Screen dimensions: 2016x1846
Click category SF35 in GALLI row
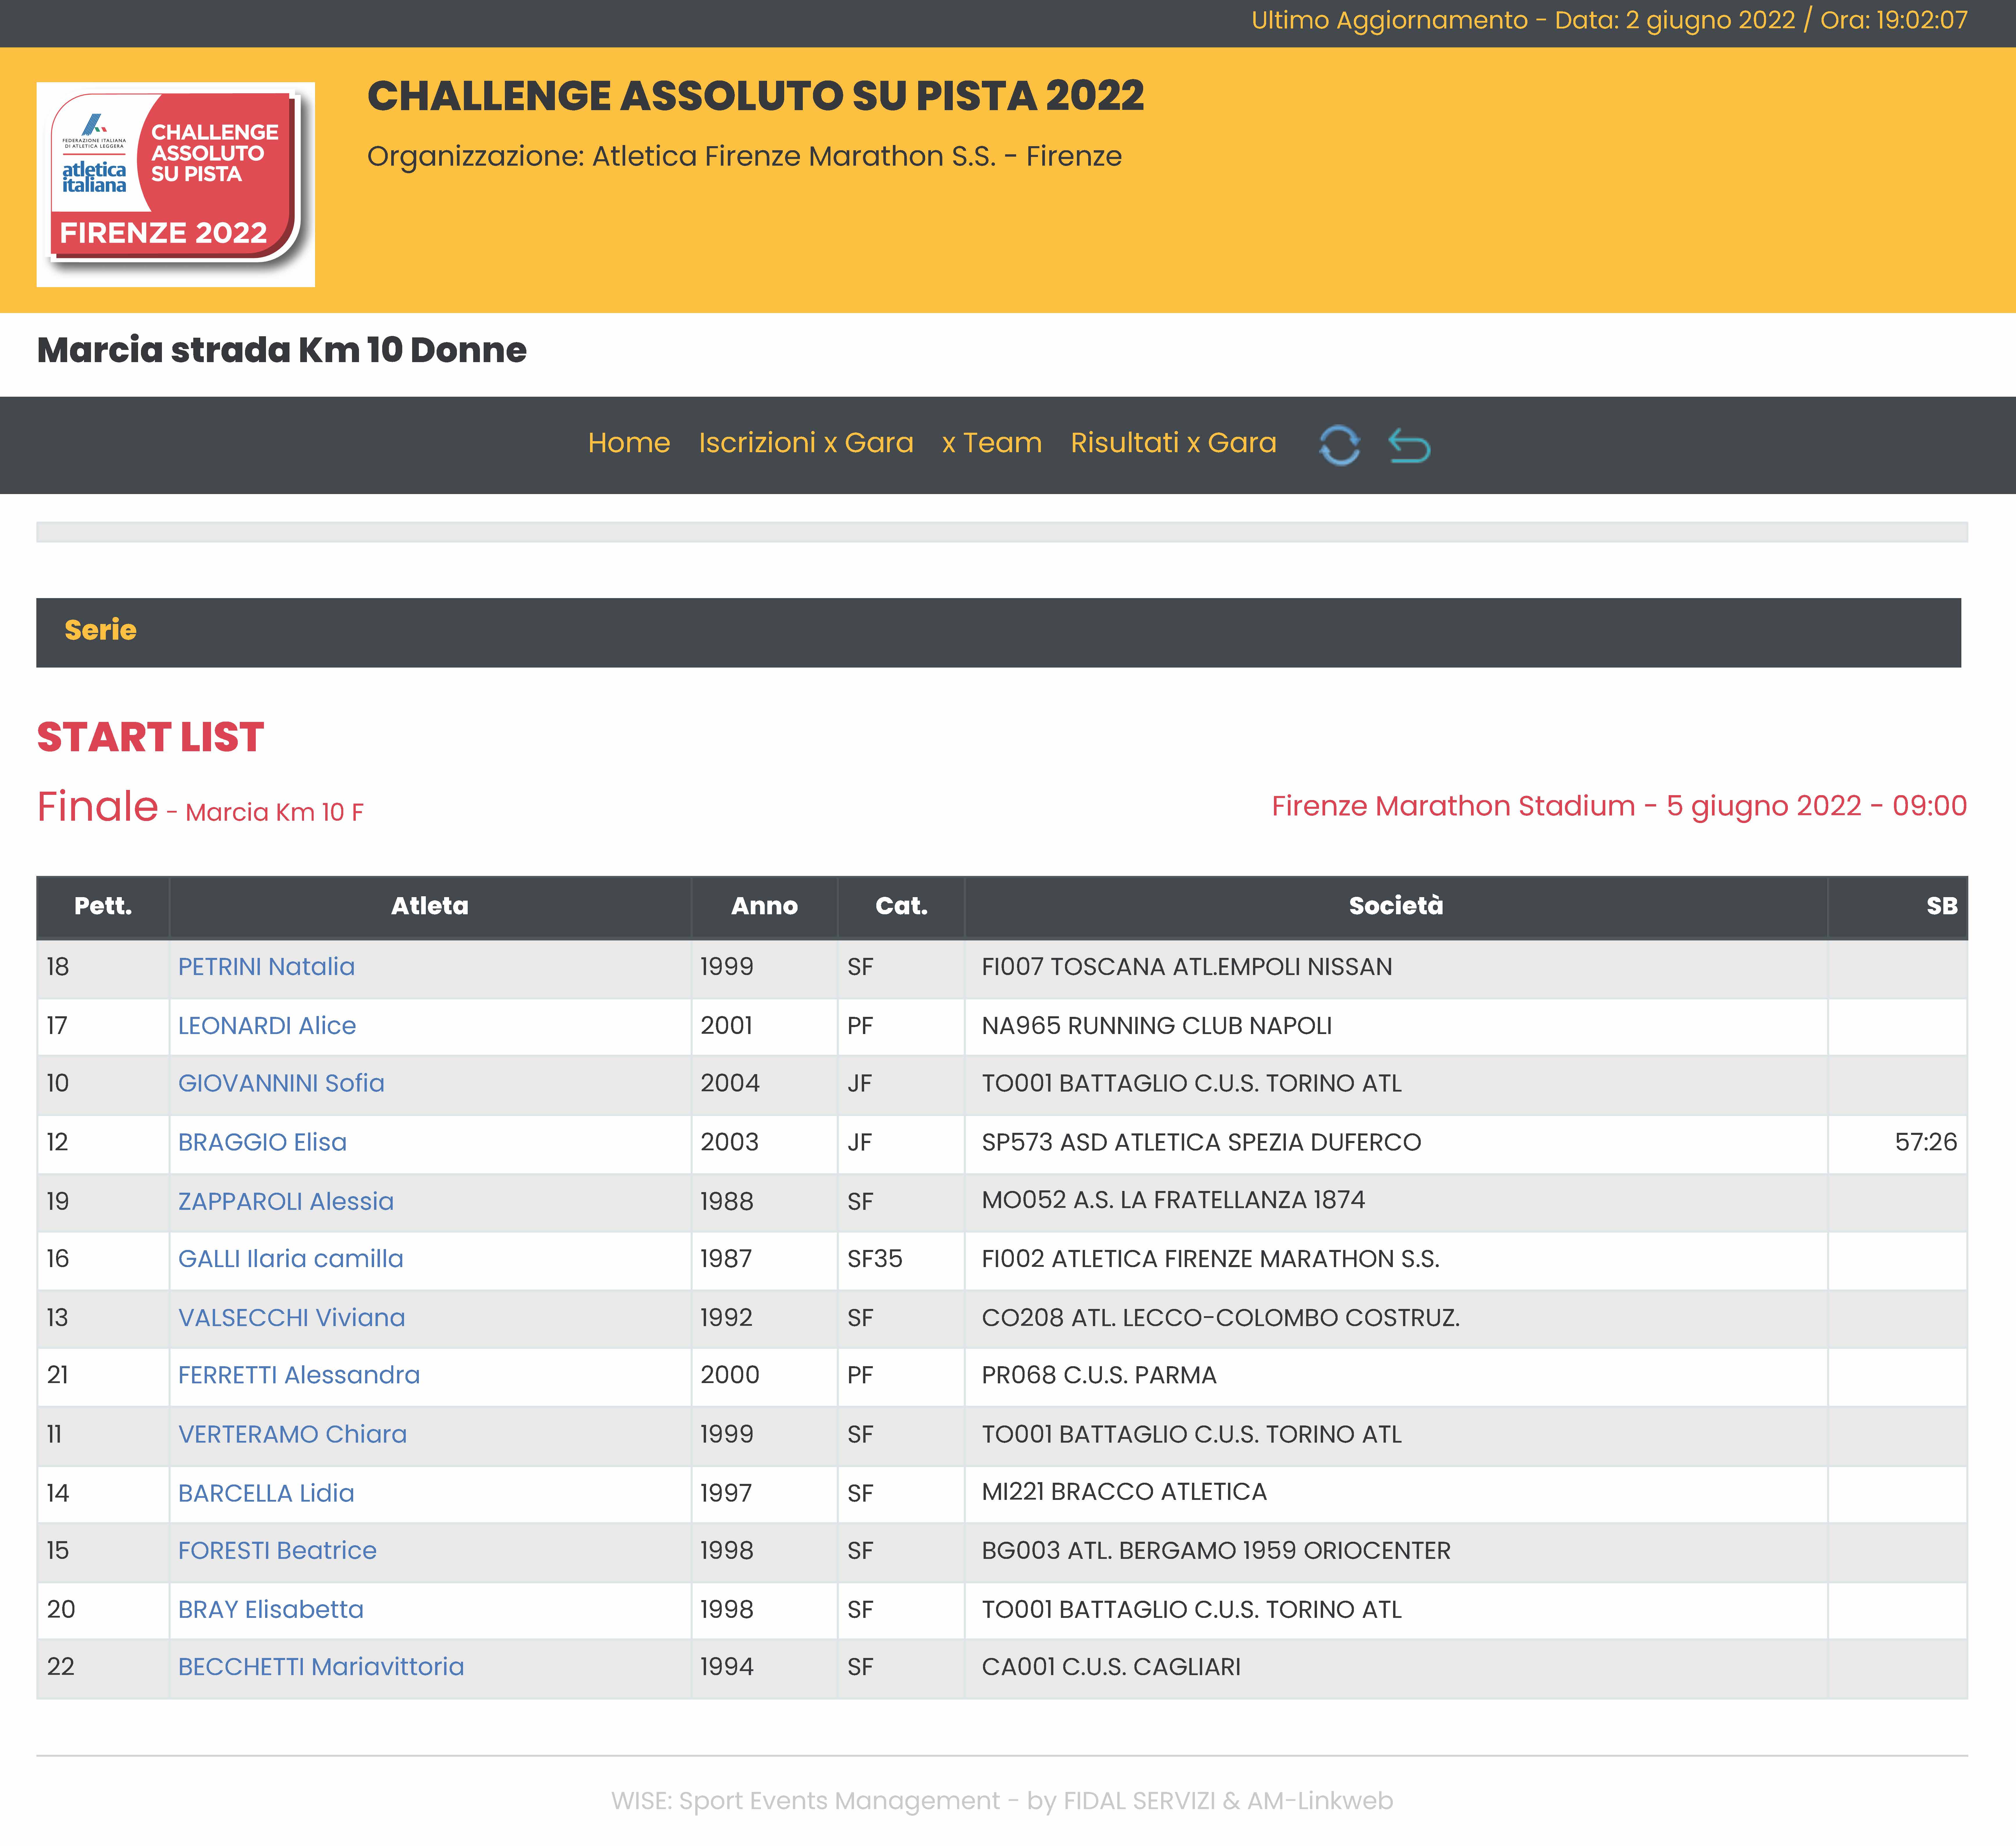(875, 1259)
